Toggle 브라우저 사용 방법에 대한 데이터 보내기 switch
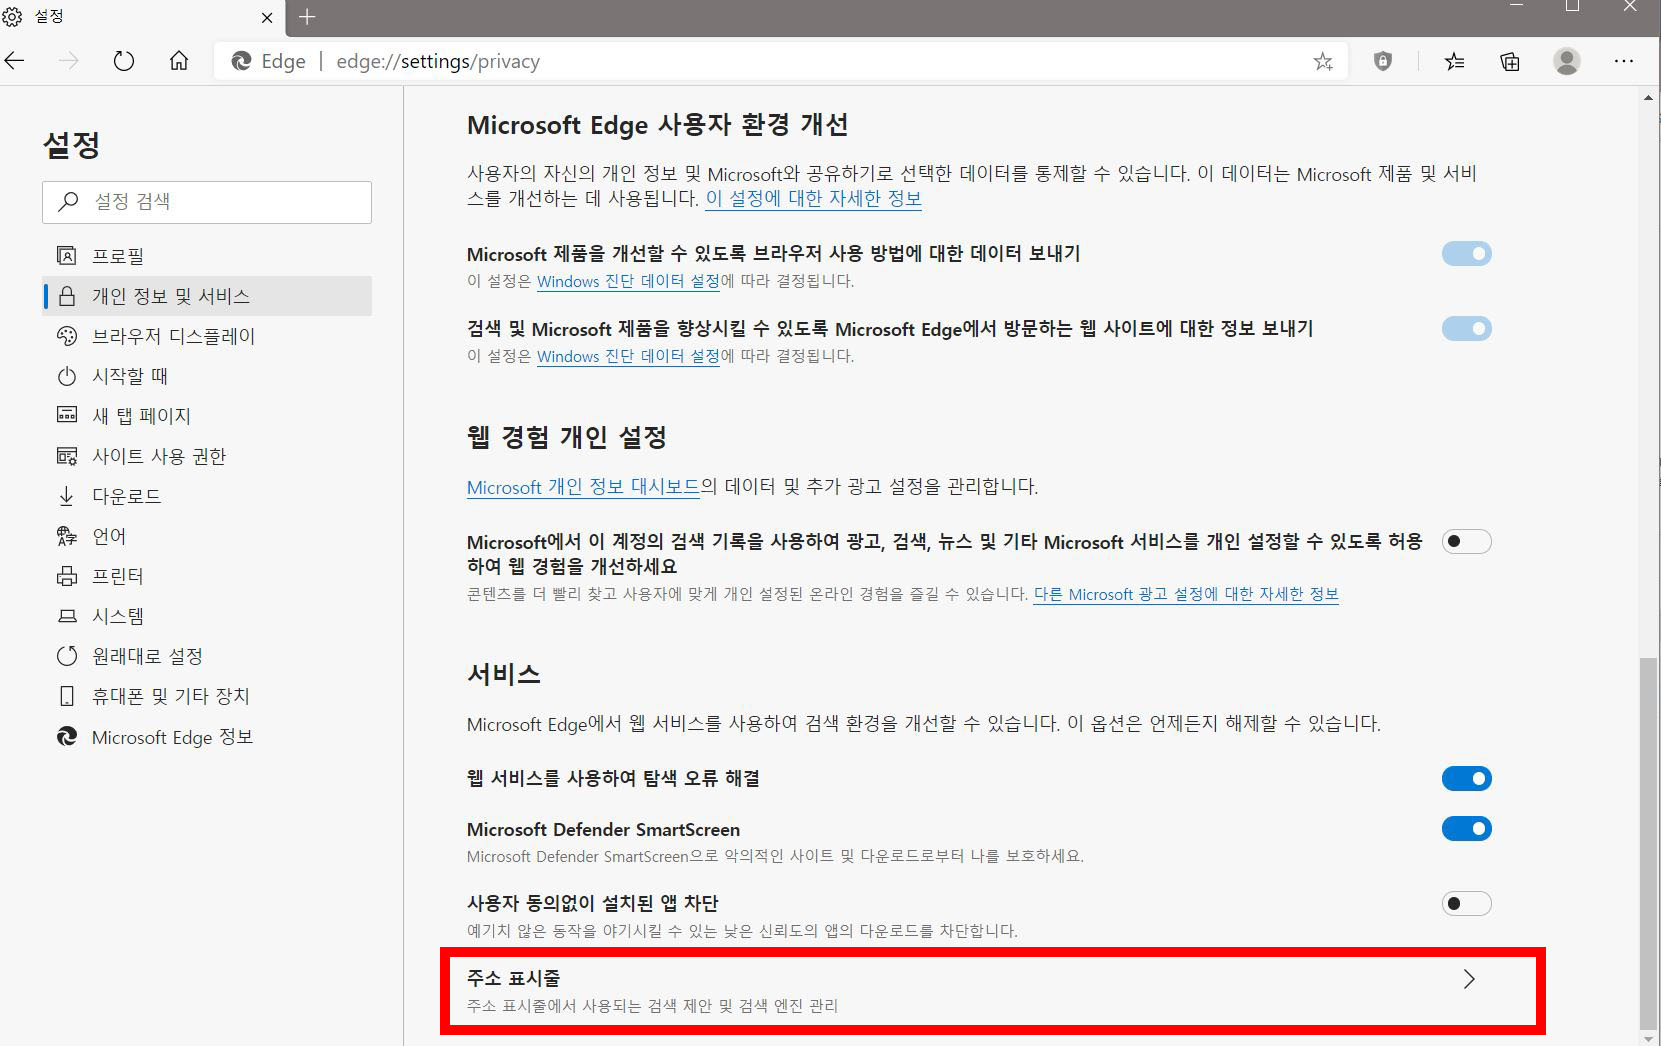The height and width of the screenshot is (1046, 1661). click(x=1466, y=254)
